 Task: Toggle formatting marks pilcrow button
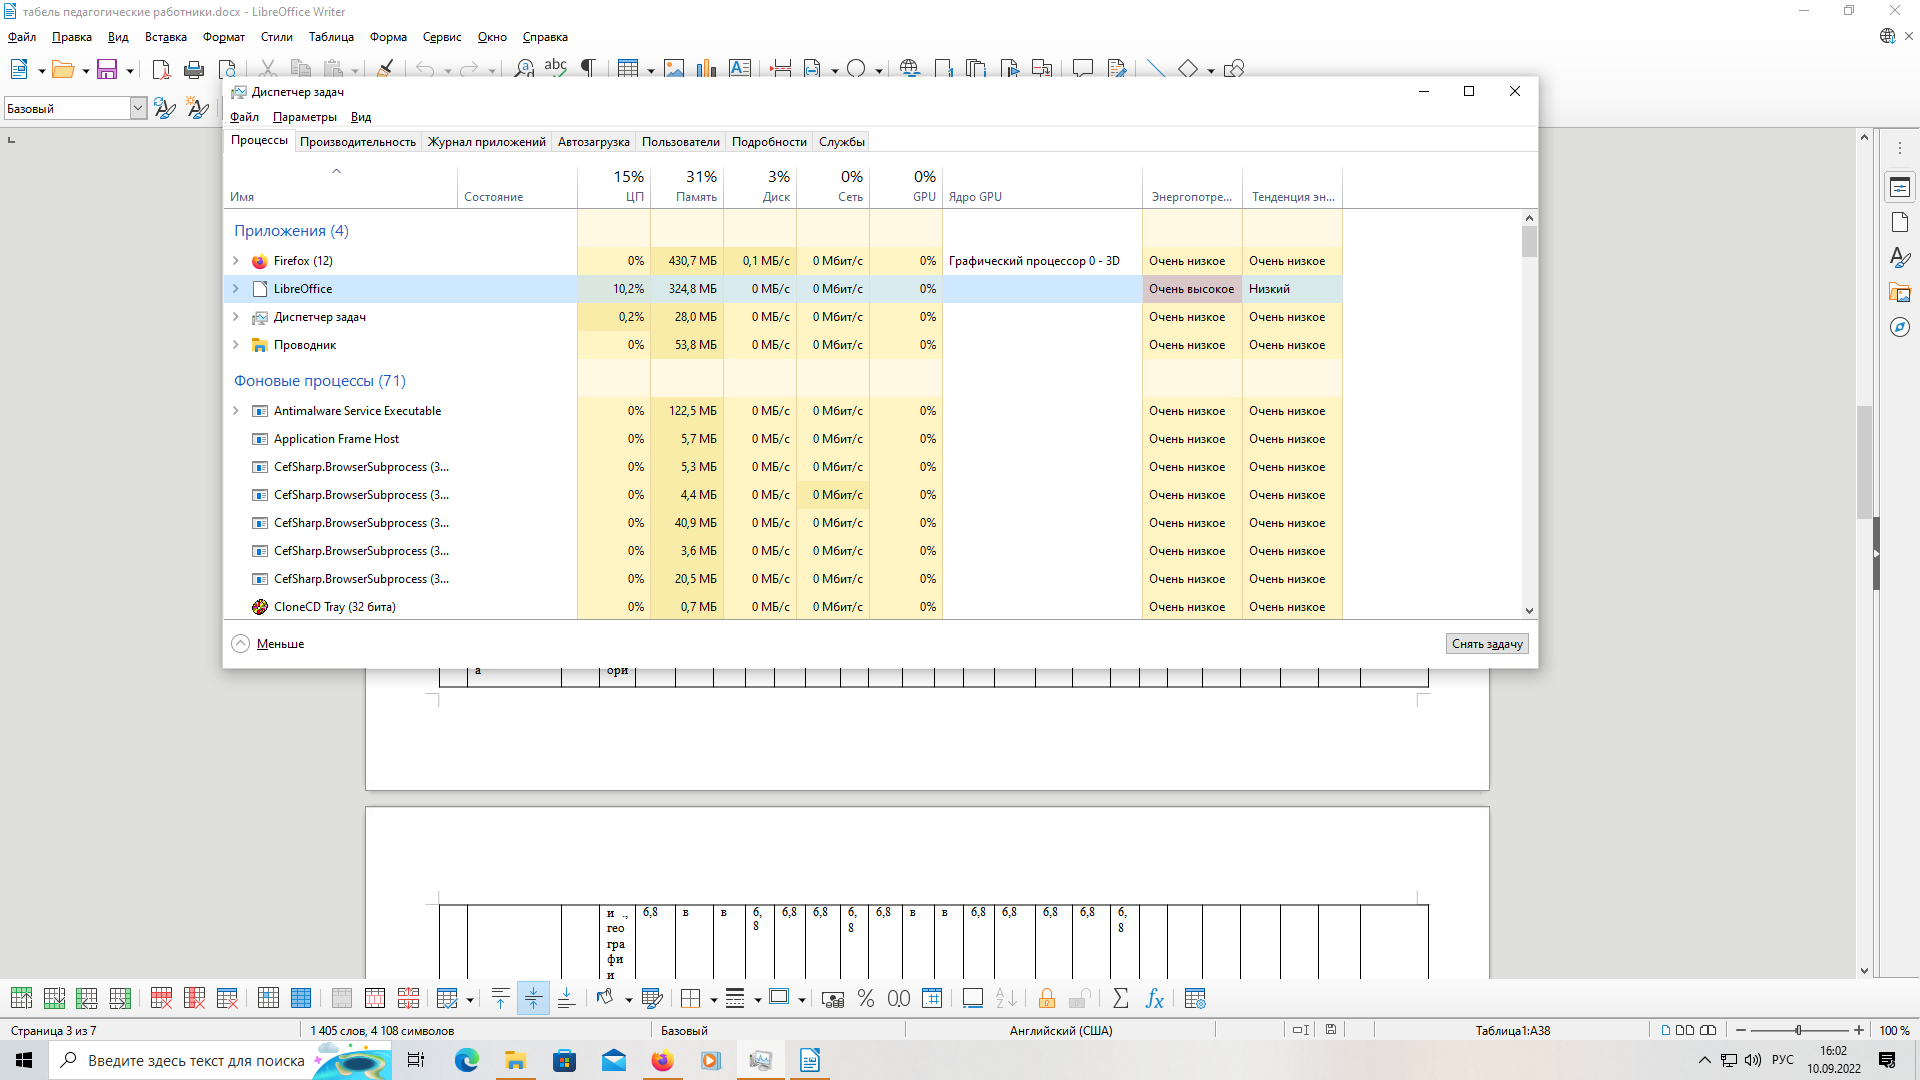point(588,69)
